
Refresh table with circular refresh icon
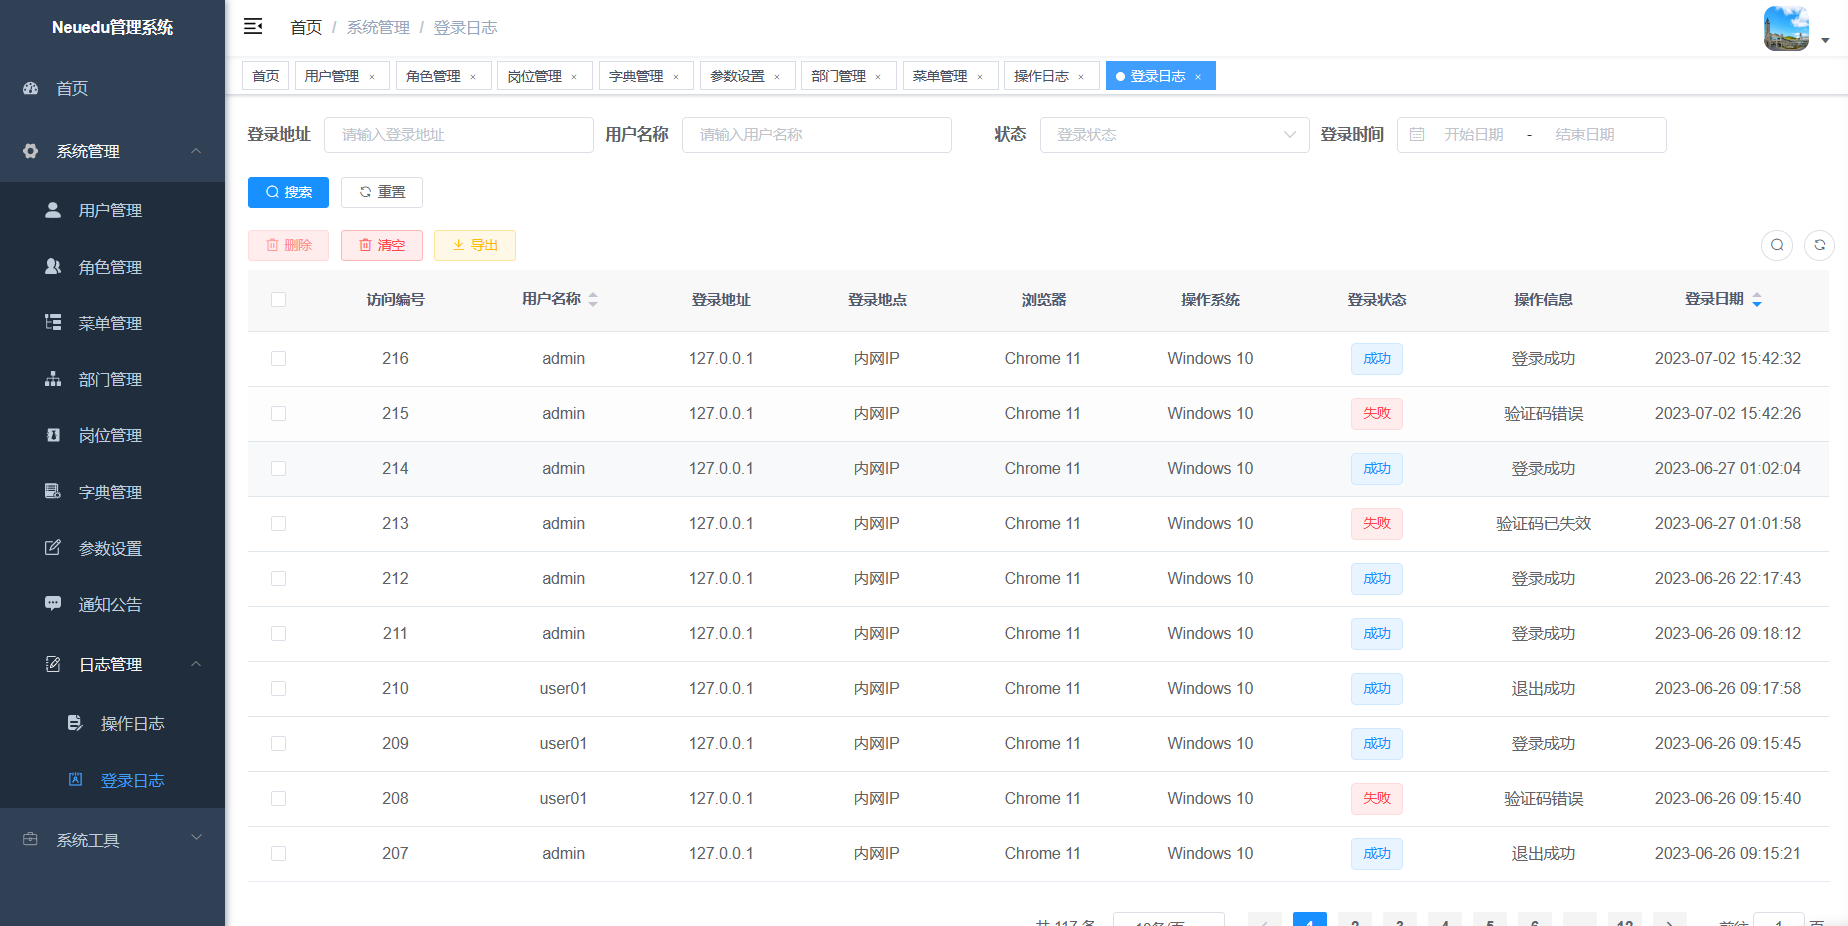[1820, 245]
